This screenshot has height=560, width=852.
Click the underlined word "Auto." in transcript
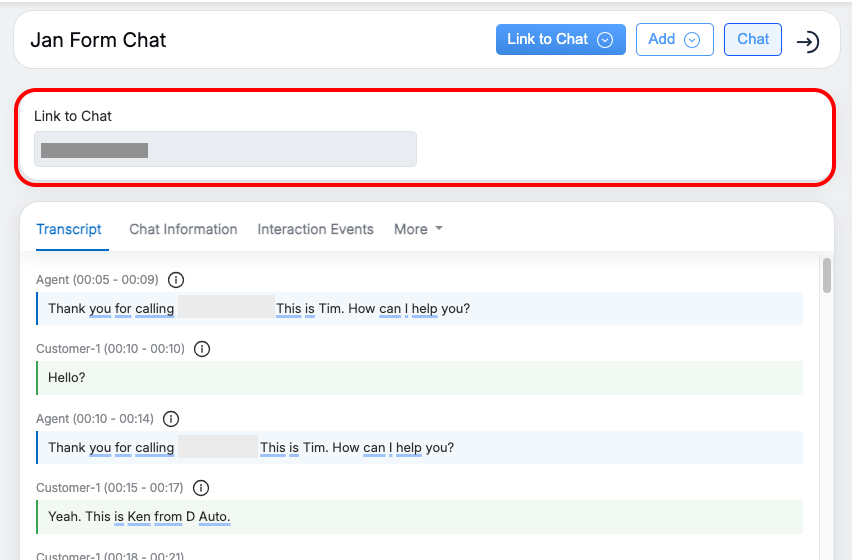coord(214,517)
